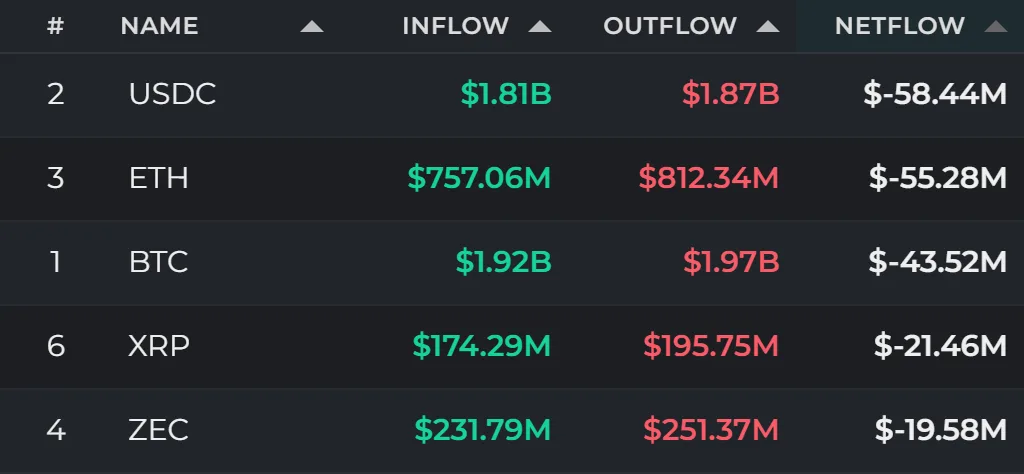Click rank number 4 in ZEC row
The width and height of the screenshot is (1024, 474).
56,430
